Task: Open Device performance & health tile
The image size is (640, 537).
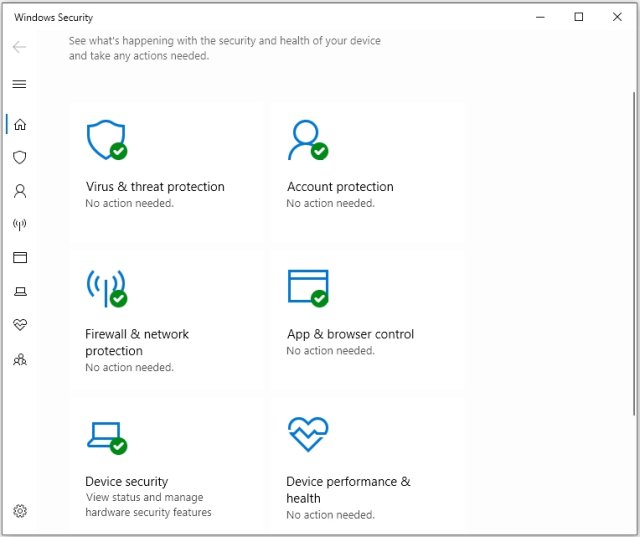Action: pyautogui.click(x=367, y=466)
